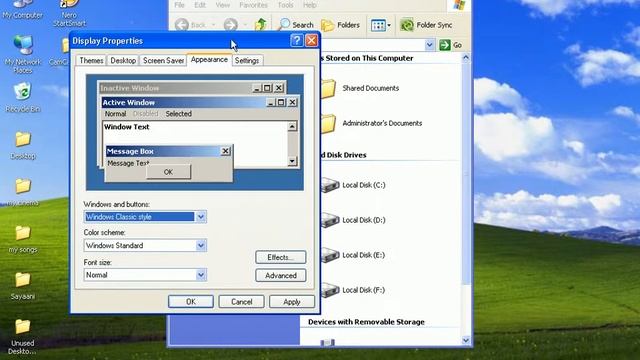Select the my songs folder

pos(23,239)
